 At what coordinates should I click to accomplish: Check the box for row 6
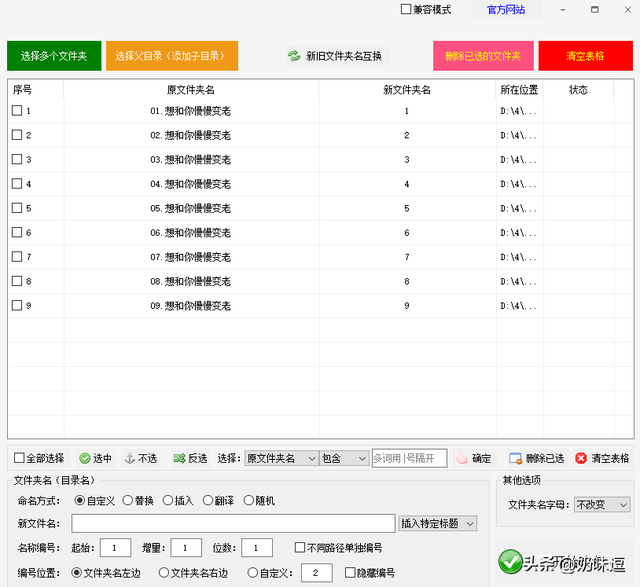click(17, 232)
